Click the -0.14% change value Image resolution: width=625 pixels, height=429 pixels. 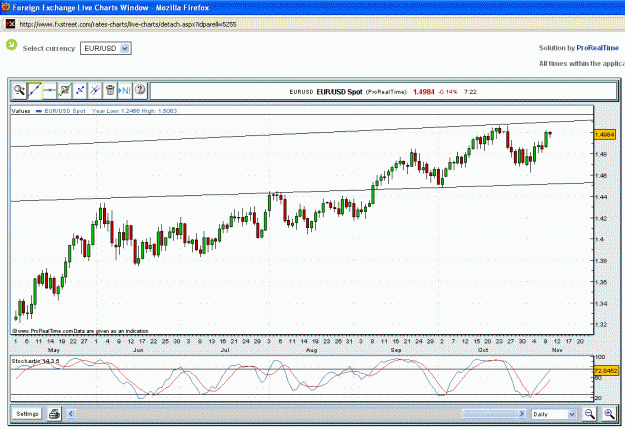[448, 92]
